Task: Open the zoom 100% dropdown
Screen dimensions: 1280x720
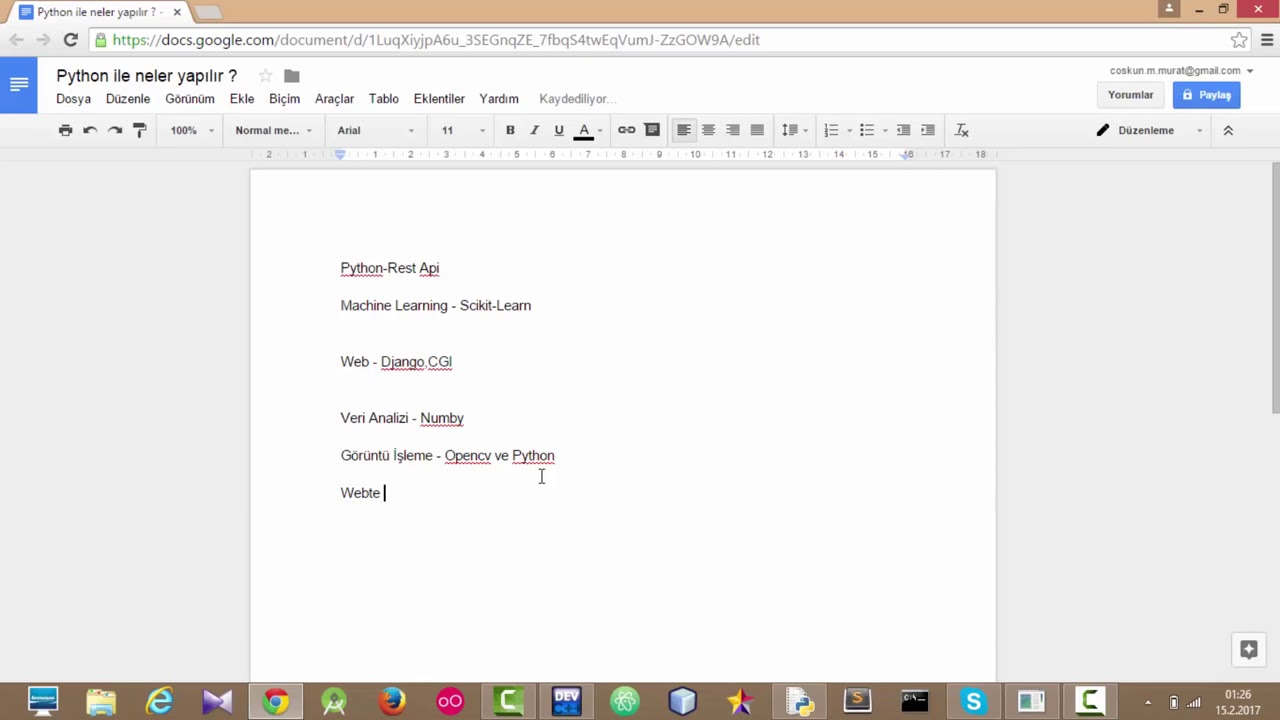Action: 192,130
